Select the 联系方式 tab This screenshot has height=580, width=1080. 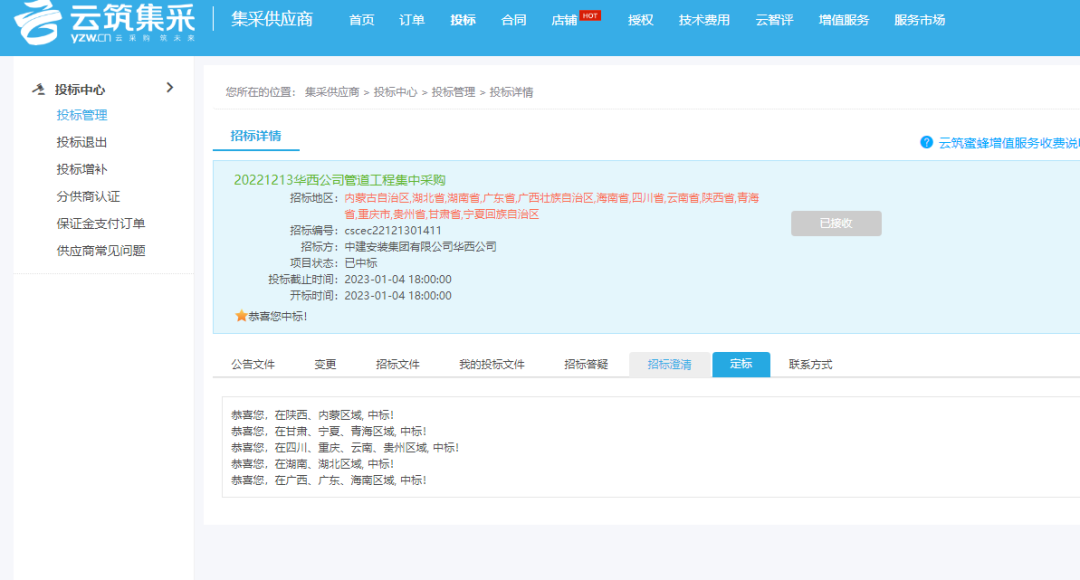810,364
